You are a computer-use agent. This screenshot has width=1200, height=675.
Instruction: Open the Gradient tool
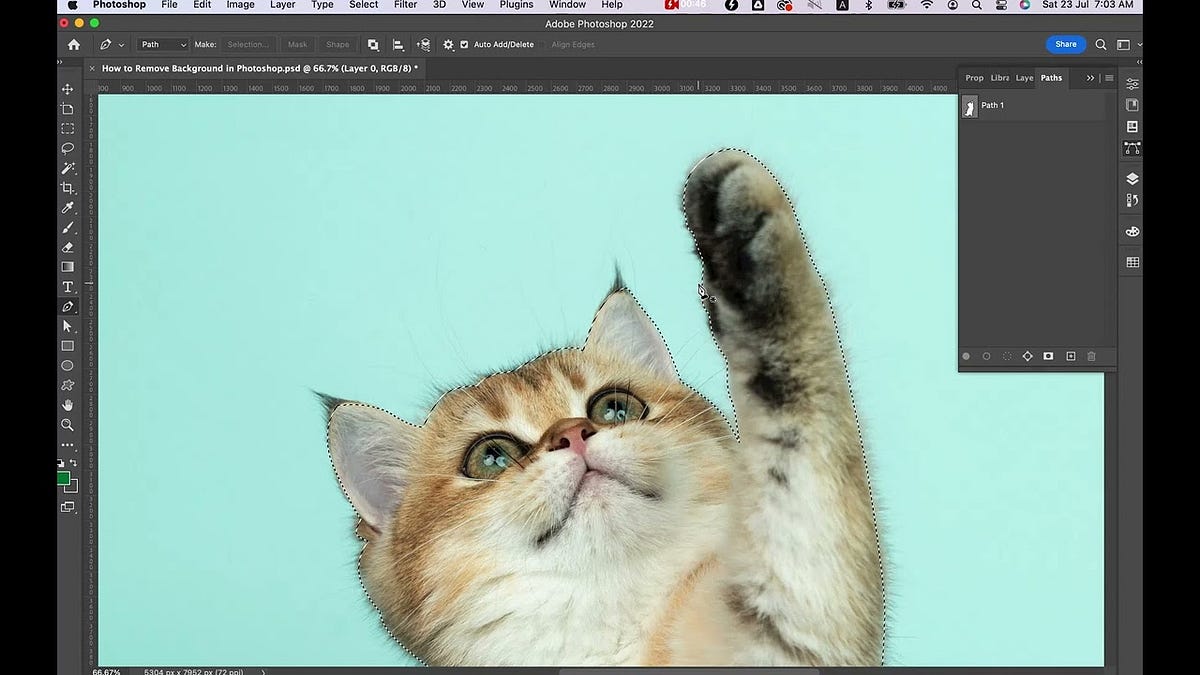click(68, 266)
